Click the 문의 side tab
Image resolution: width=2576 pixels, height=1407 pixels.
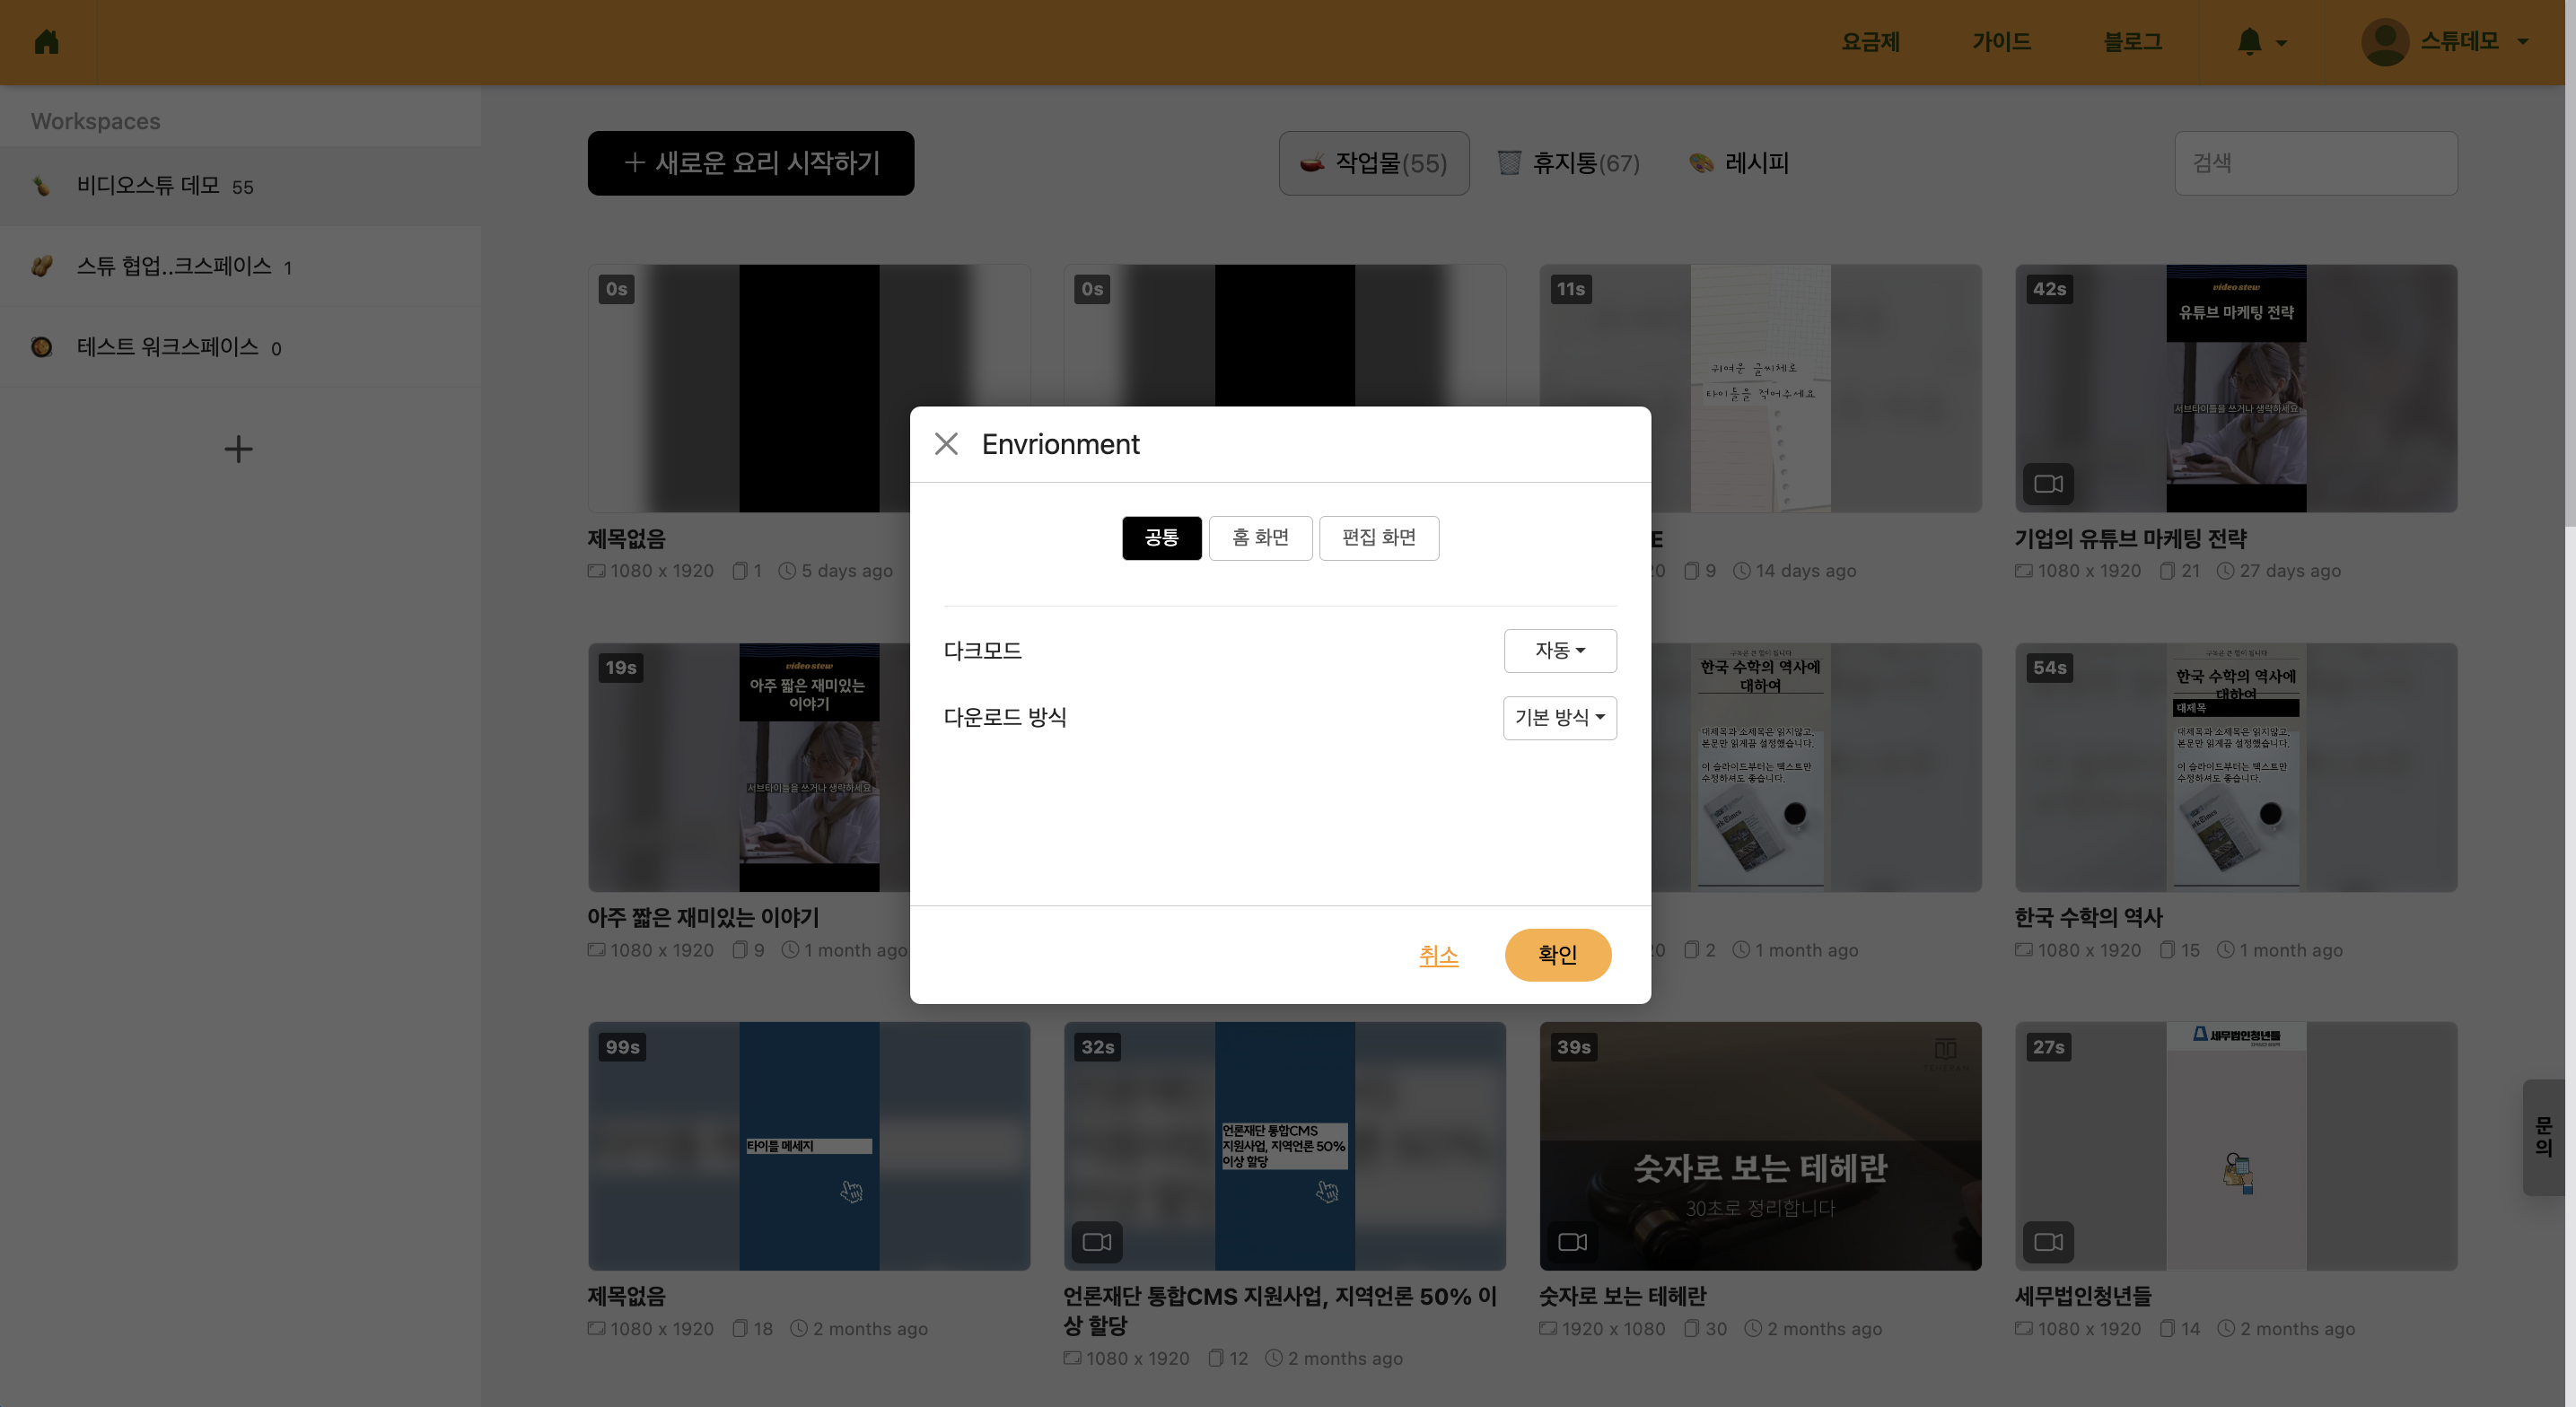2544,1137
